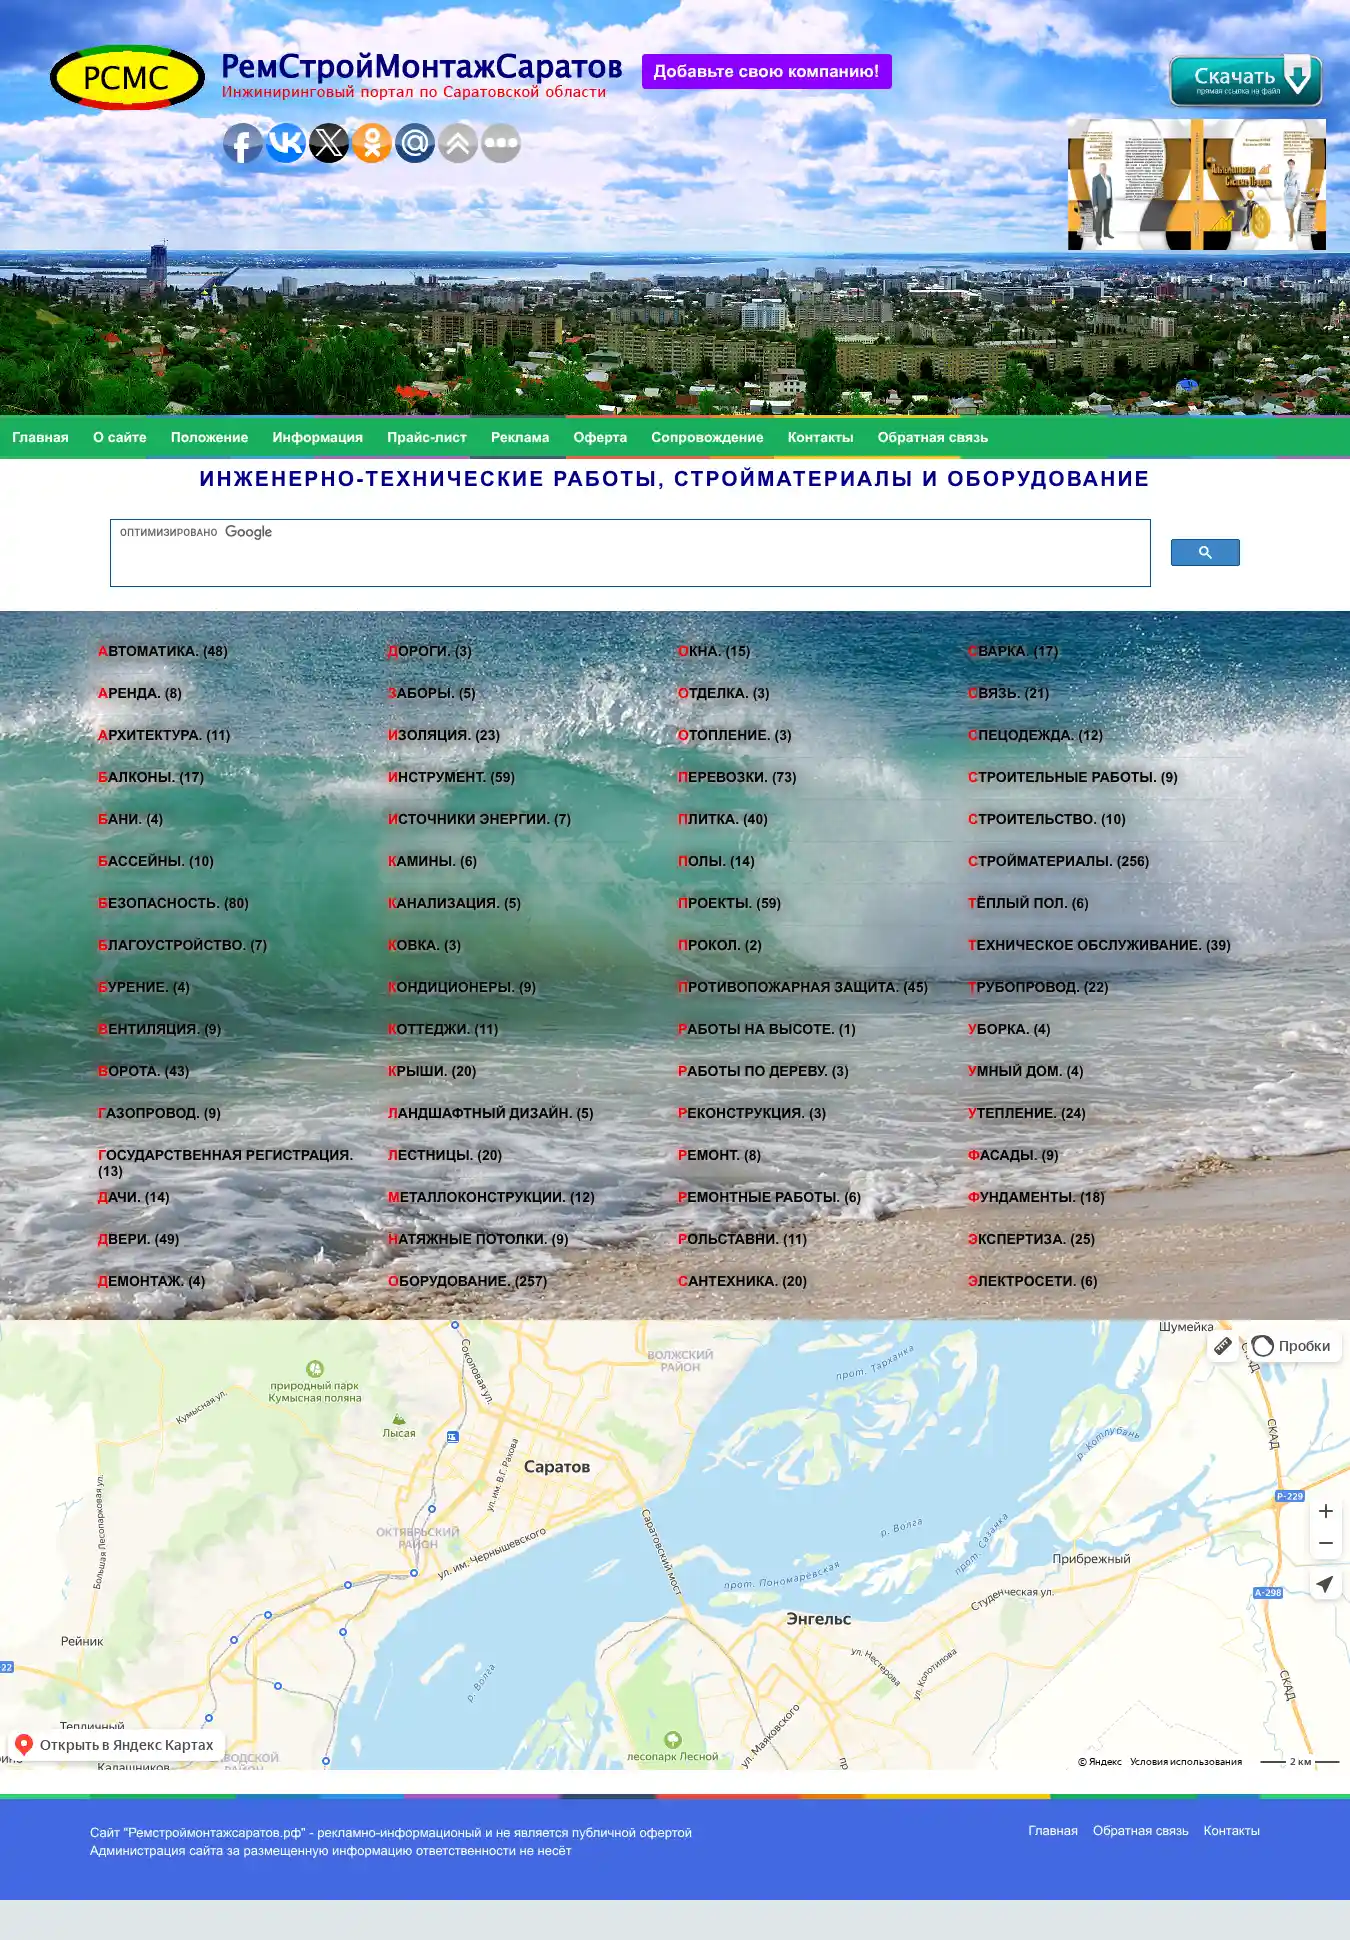
Task: Click the Odnoklassniki share icon
Action: (x=372, y=144)
